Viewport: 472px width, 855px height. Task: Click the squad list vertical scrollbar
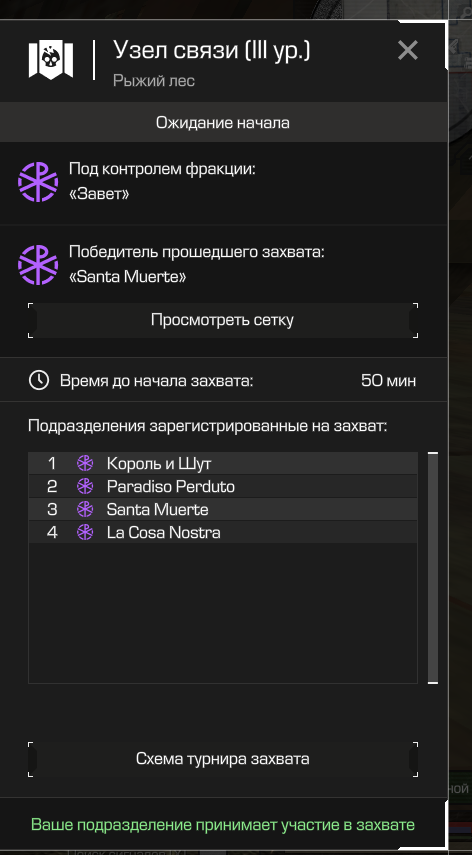point(433,568)
